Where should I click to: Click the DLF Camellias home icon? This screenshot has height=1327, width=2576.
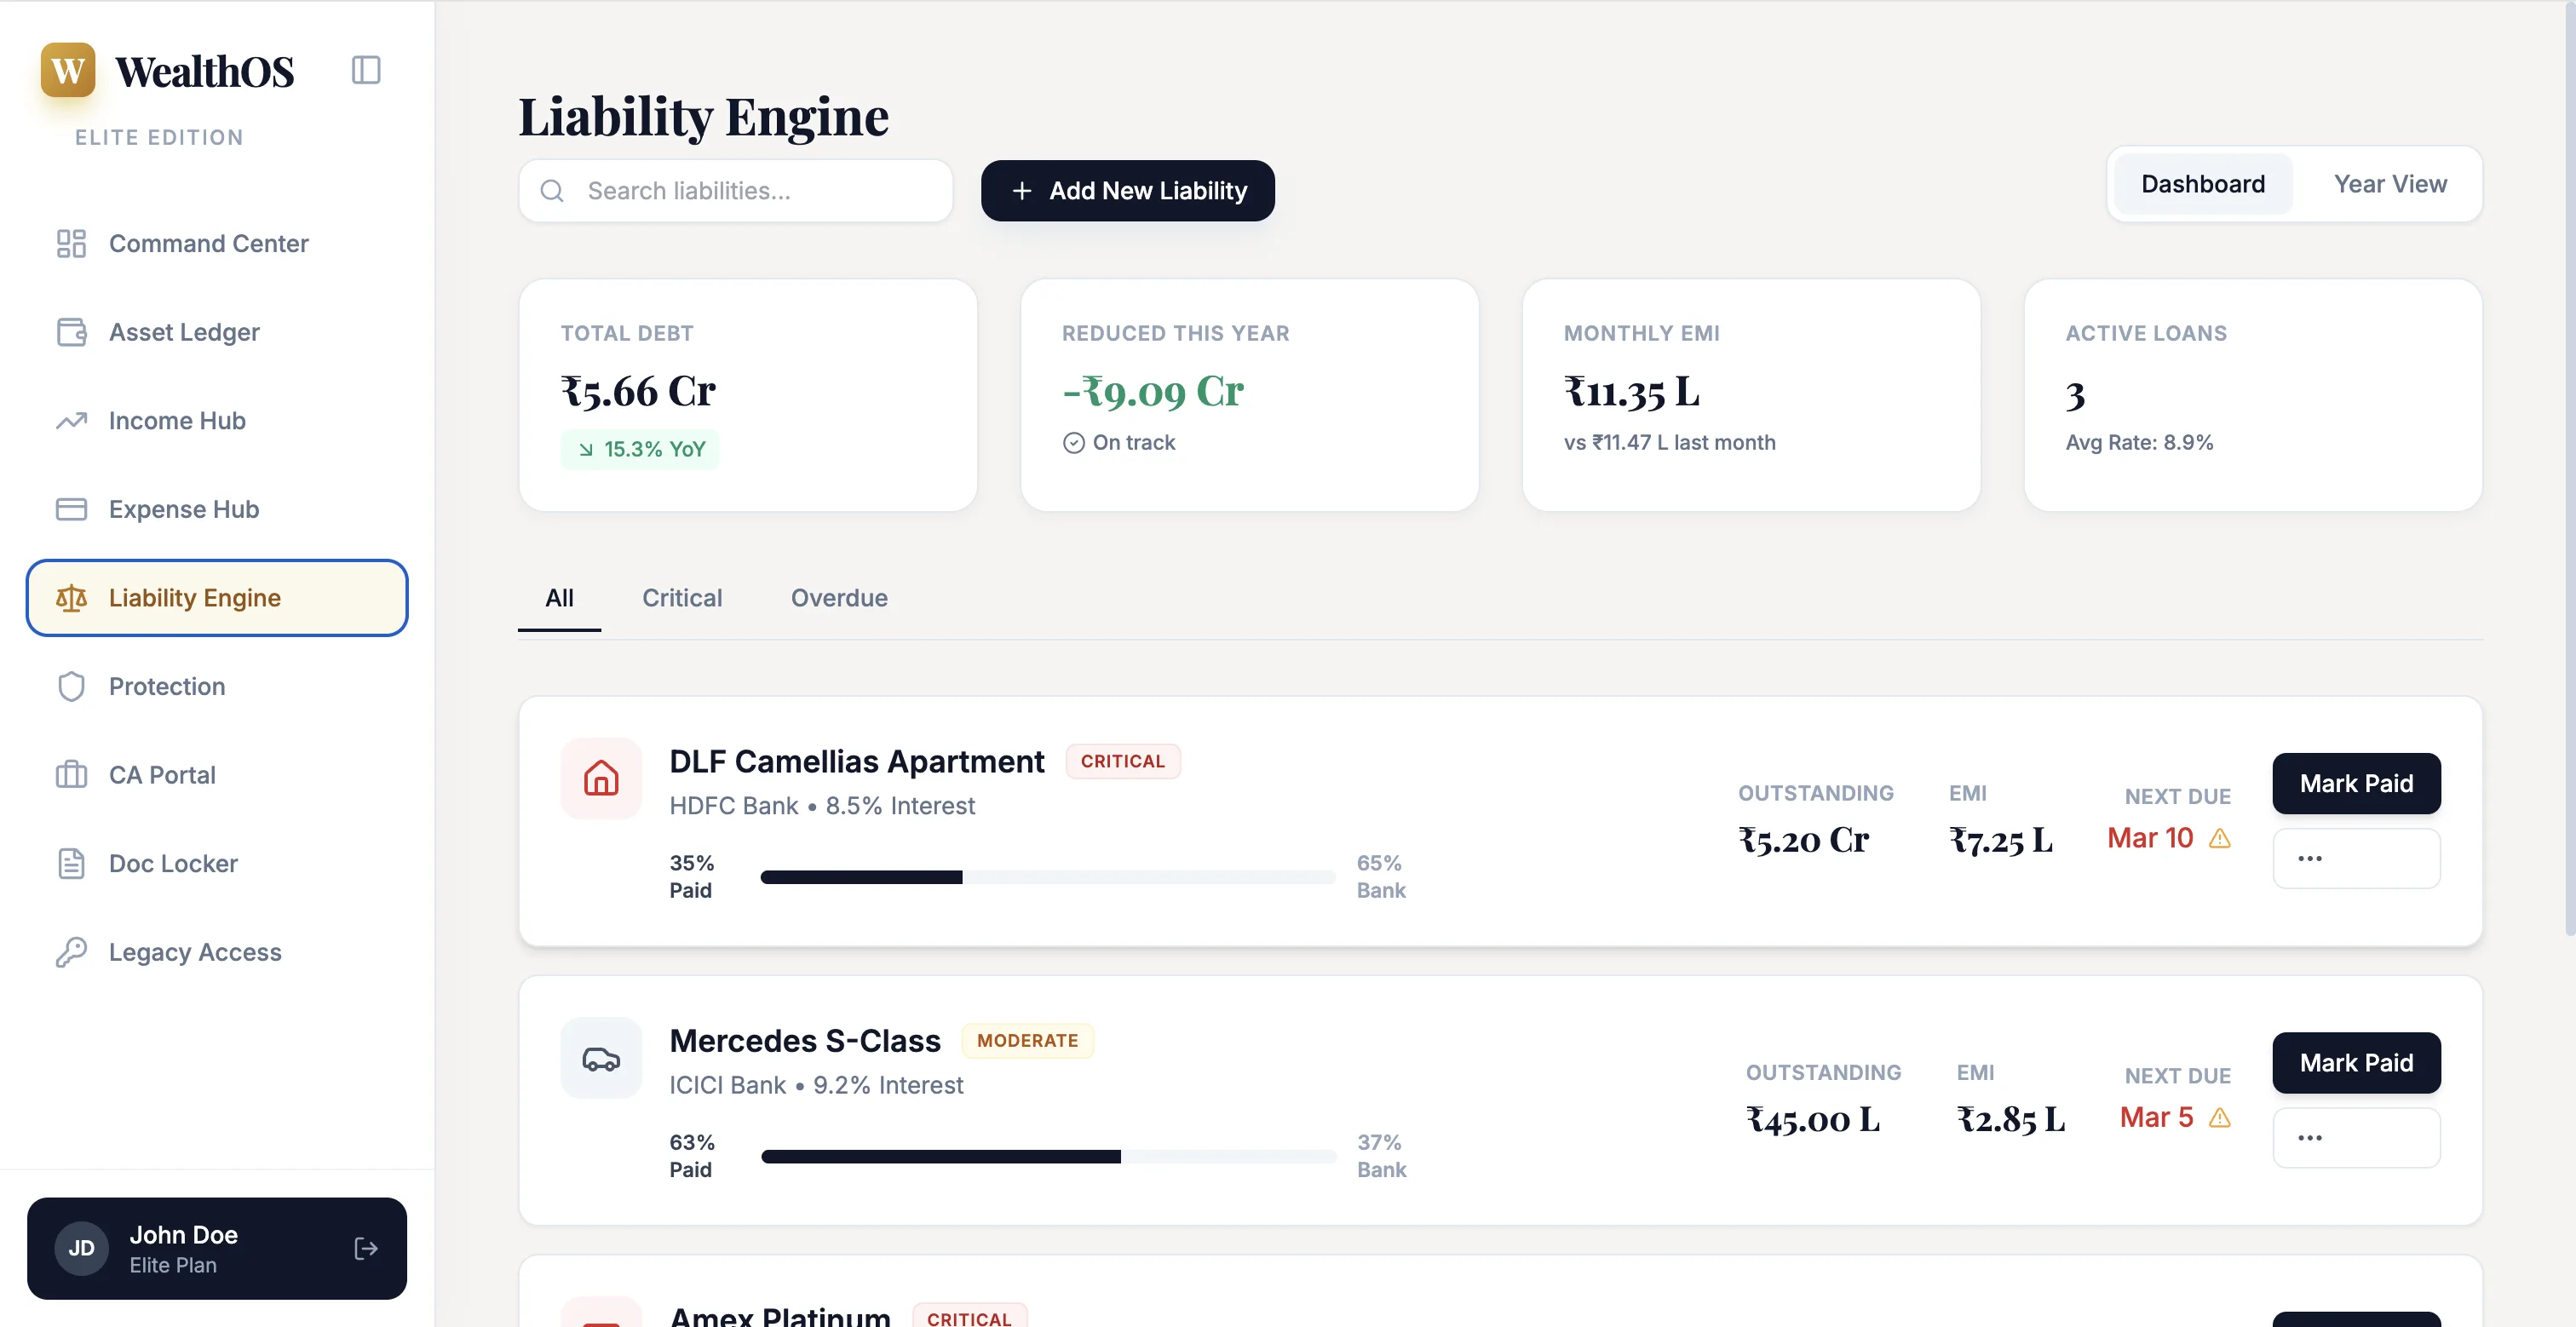tap(601, 778)
